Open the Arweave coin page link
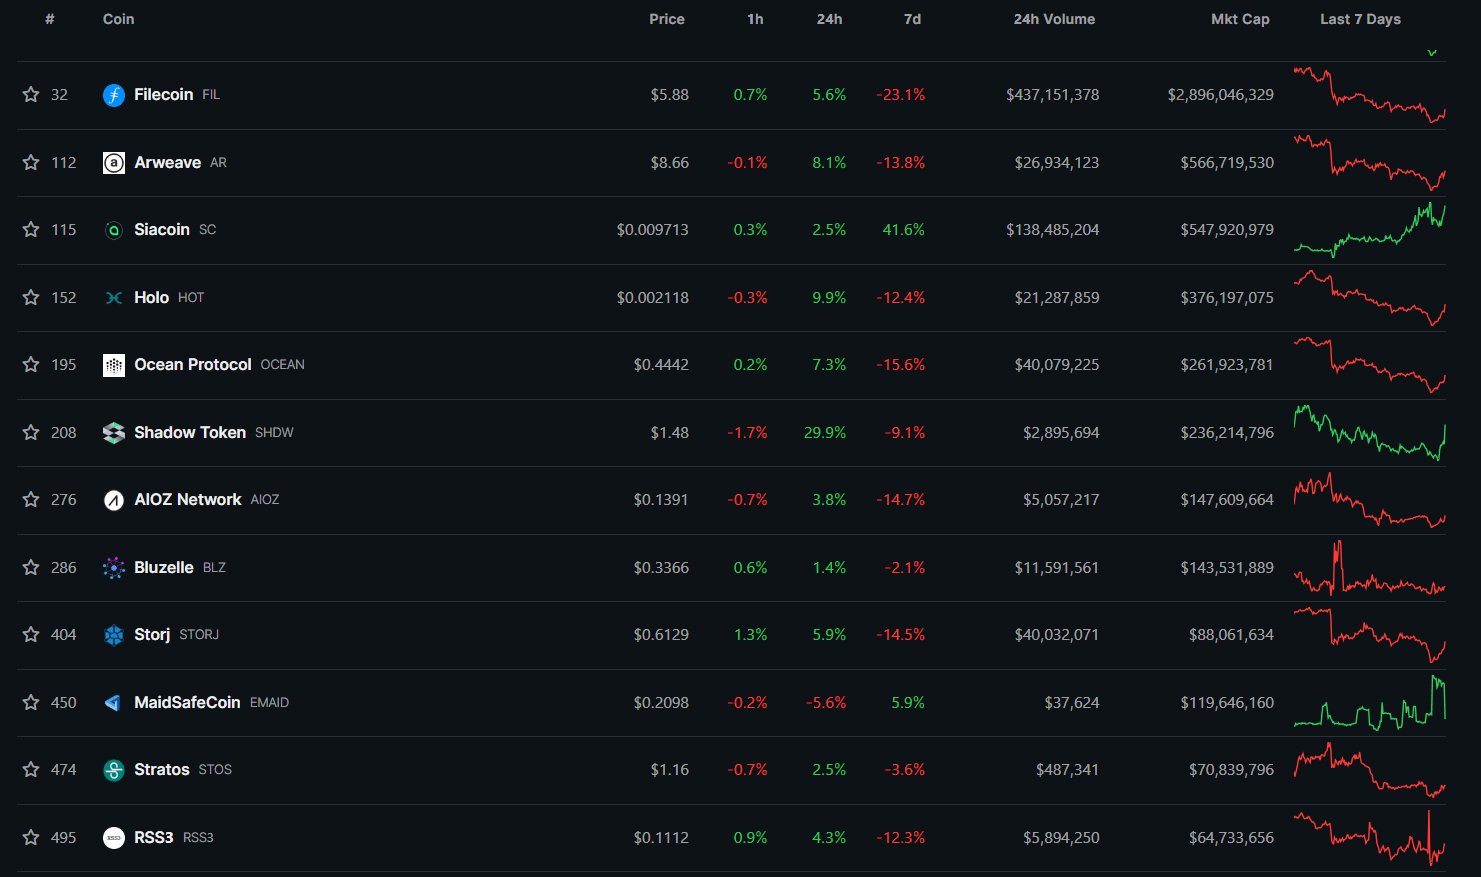 (x=168, y=162)
